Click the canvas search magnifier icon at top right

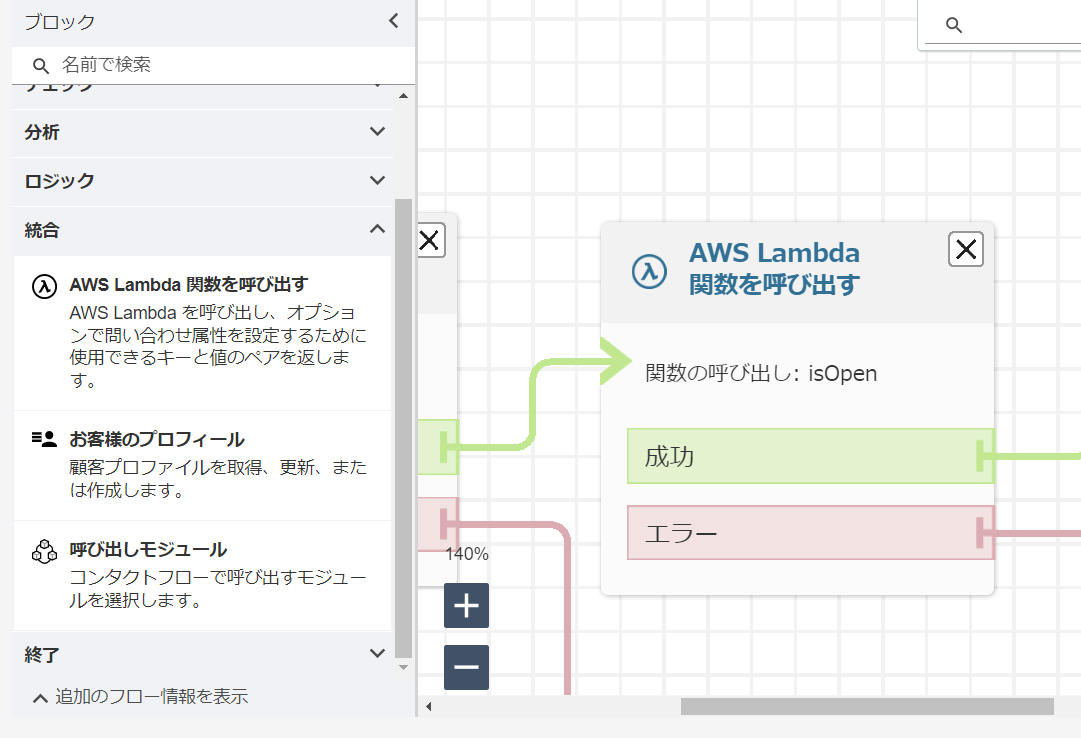click(x=953, y=26)
